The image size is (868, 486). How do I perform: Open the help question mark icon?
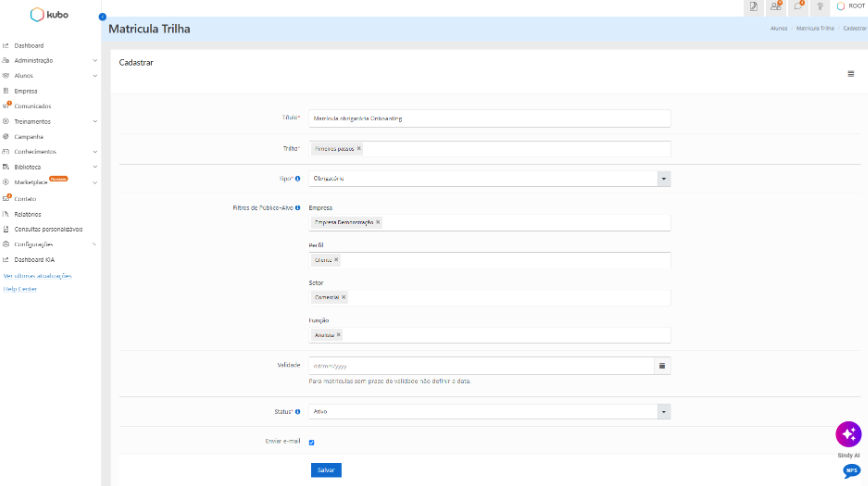coord(820,7)
